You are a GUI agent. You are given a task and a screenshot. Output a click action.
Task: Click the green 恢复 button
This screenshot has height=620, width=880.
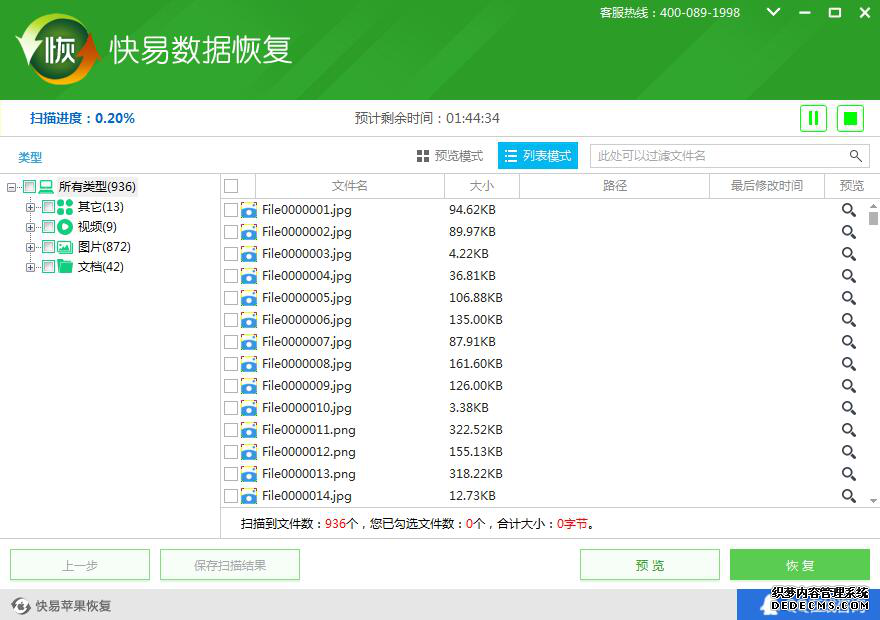(x=799, y=565)
